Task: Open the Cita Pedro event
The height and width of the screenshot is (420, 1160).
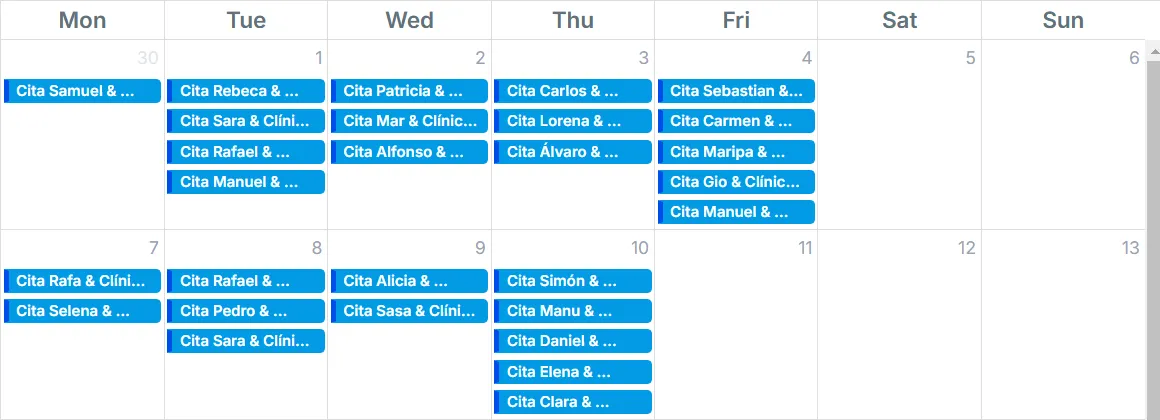Action: (246, 311)
